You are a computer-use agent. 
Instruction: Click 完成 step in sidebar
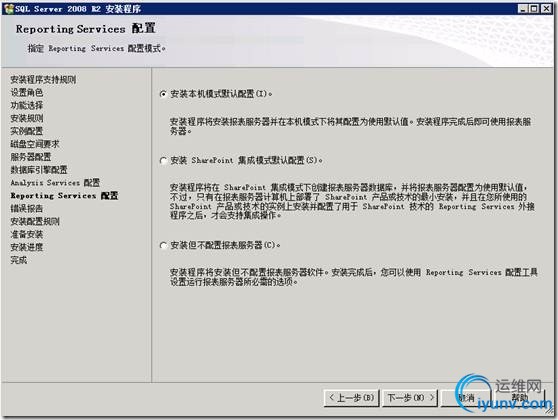coord(19,260)
